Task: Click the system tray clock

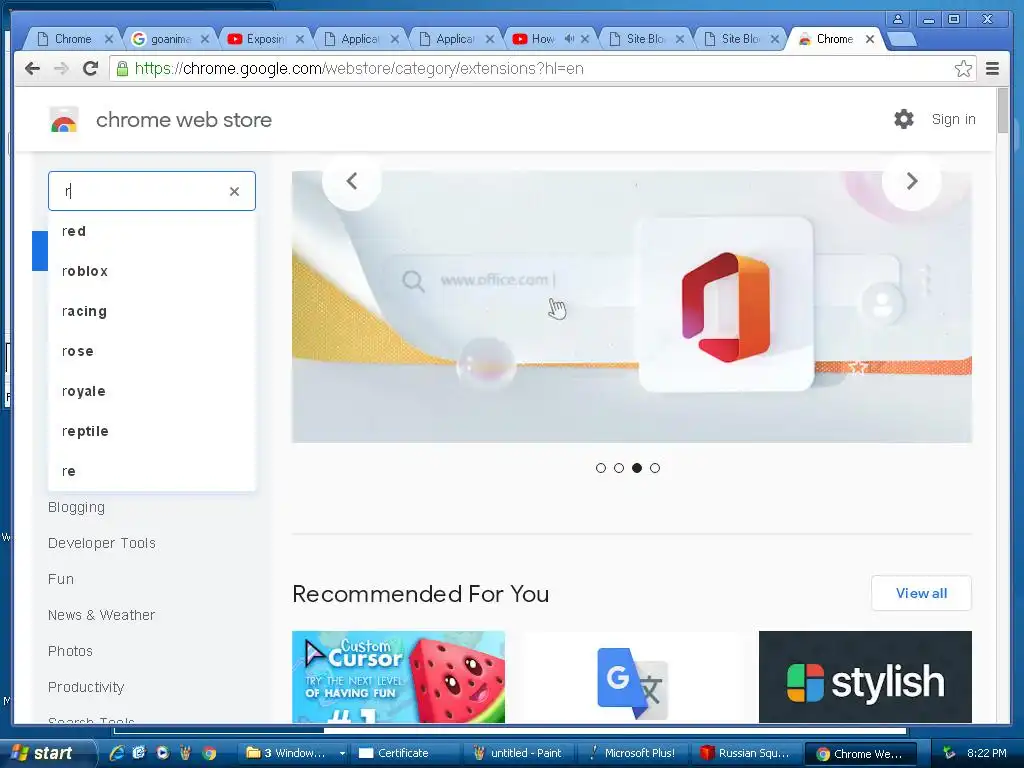Action: coord(987,753)
